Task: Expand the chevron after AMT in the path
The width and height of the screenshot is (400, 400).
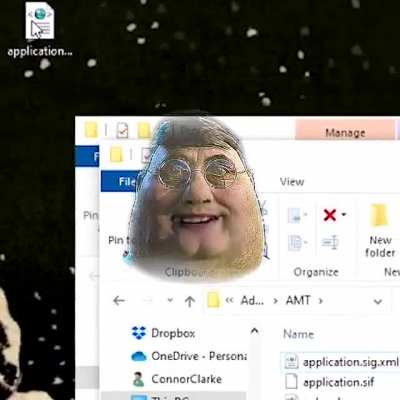Action: pyautogui.click(x=320, y=301)
